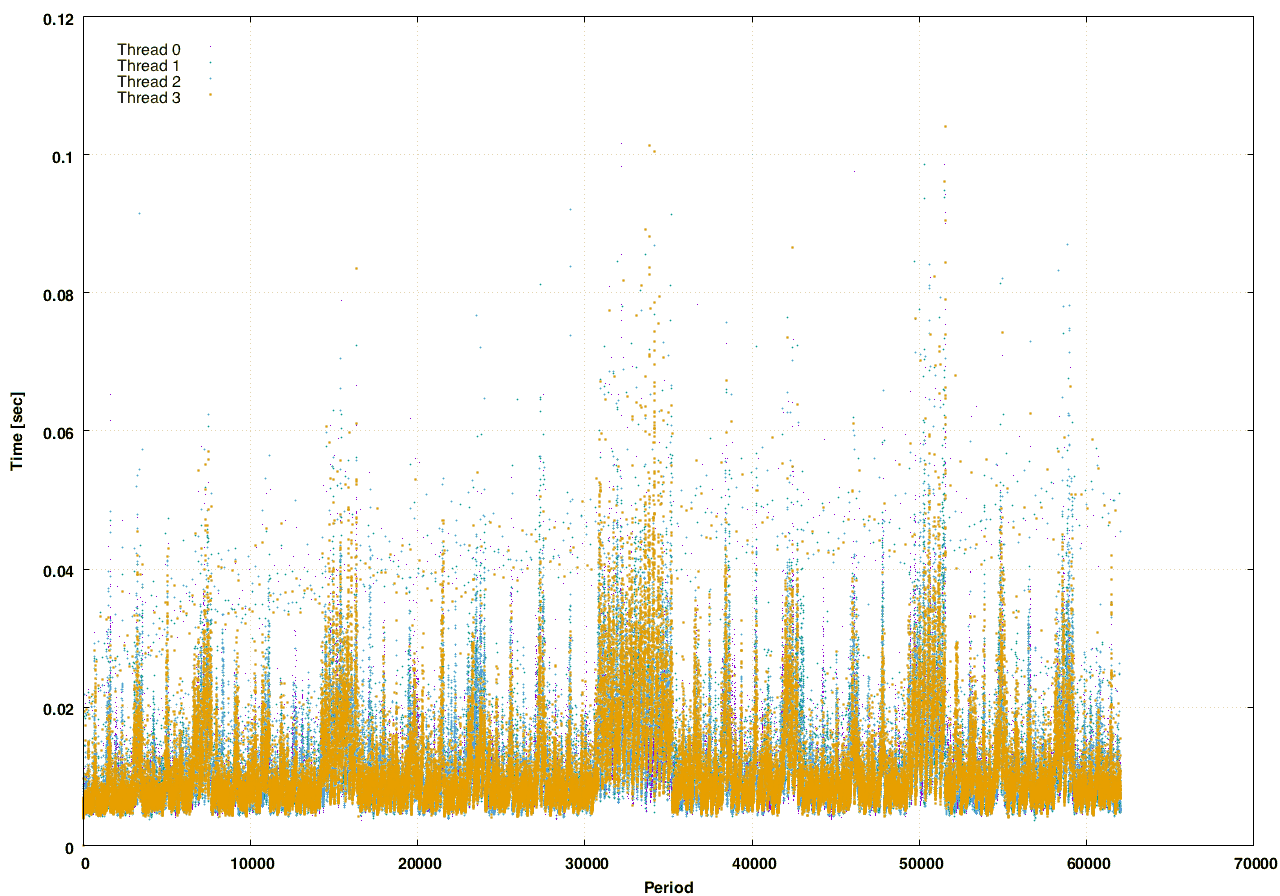
Task: Click the 20000 x-axis tick label
Action: (x=418, y=864)
